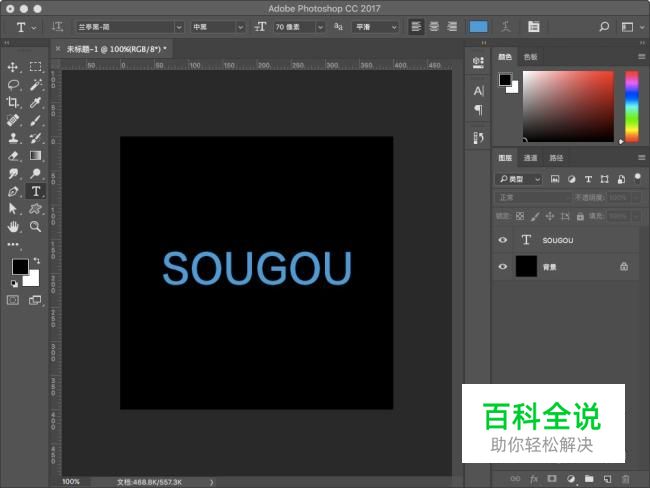Select the Dodge tool

pyautogui.click(x=35, y=173)
